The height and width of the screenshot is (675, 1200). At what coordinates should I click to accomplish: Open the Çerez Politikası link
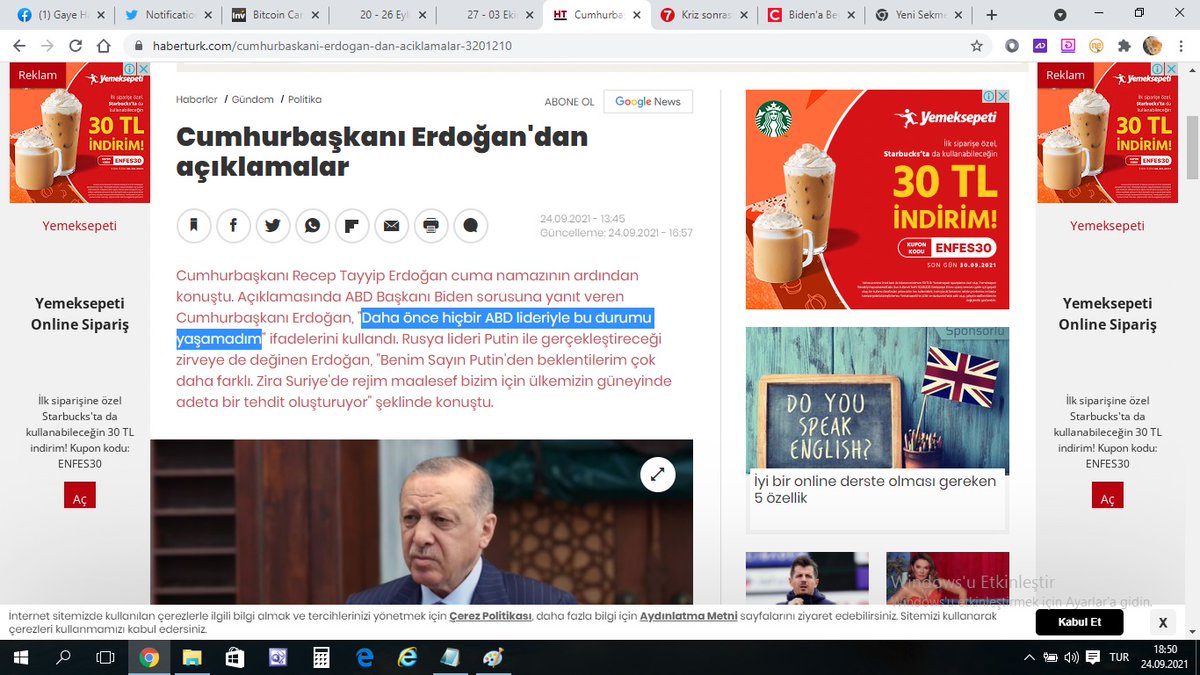tap(490, 616)
